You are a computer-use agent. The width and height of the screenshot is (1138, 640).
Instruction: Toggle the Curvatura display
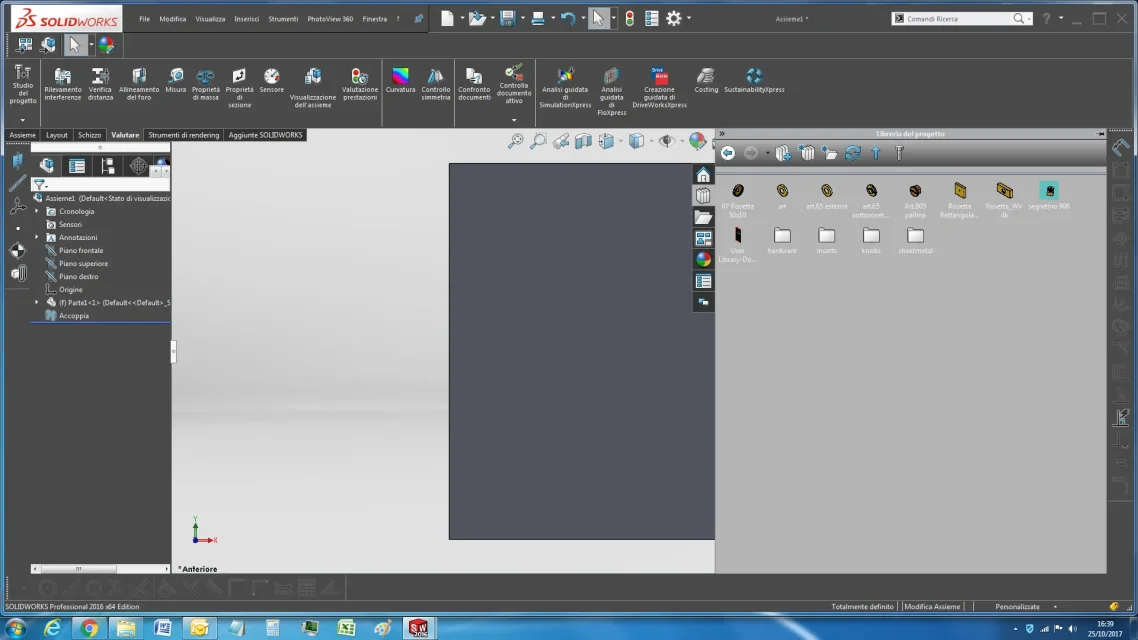pos(400,81)
